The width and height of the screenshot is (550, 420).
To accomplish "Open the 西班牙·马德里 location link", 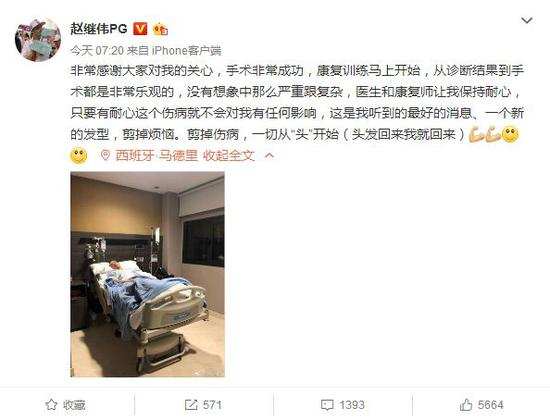I will coord(156,155).
